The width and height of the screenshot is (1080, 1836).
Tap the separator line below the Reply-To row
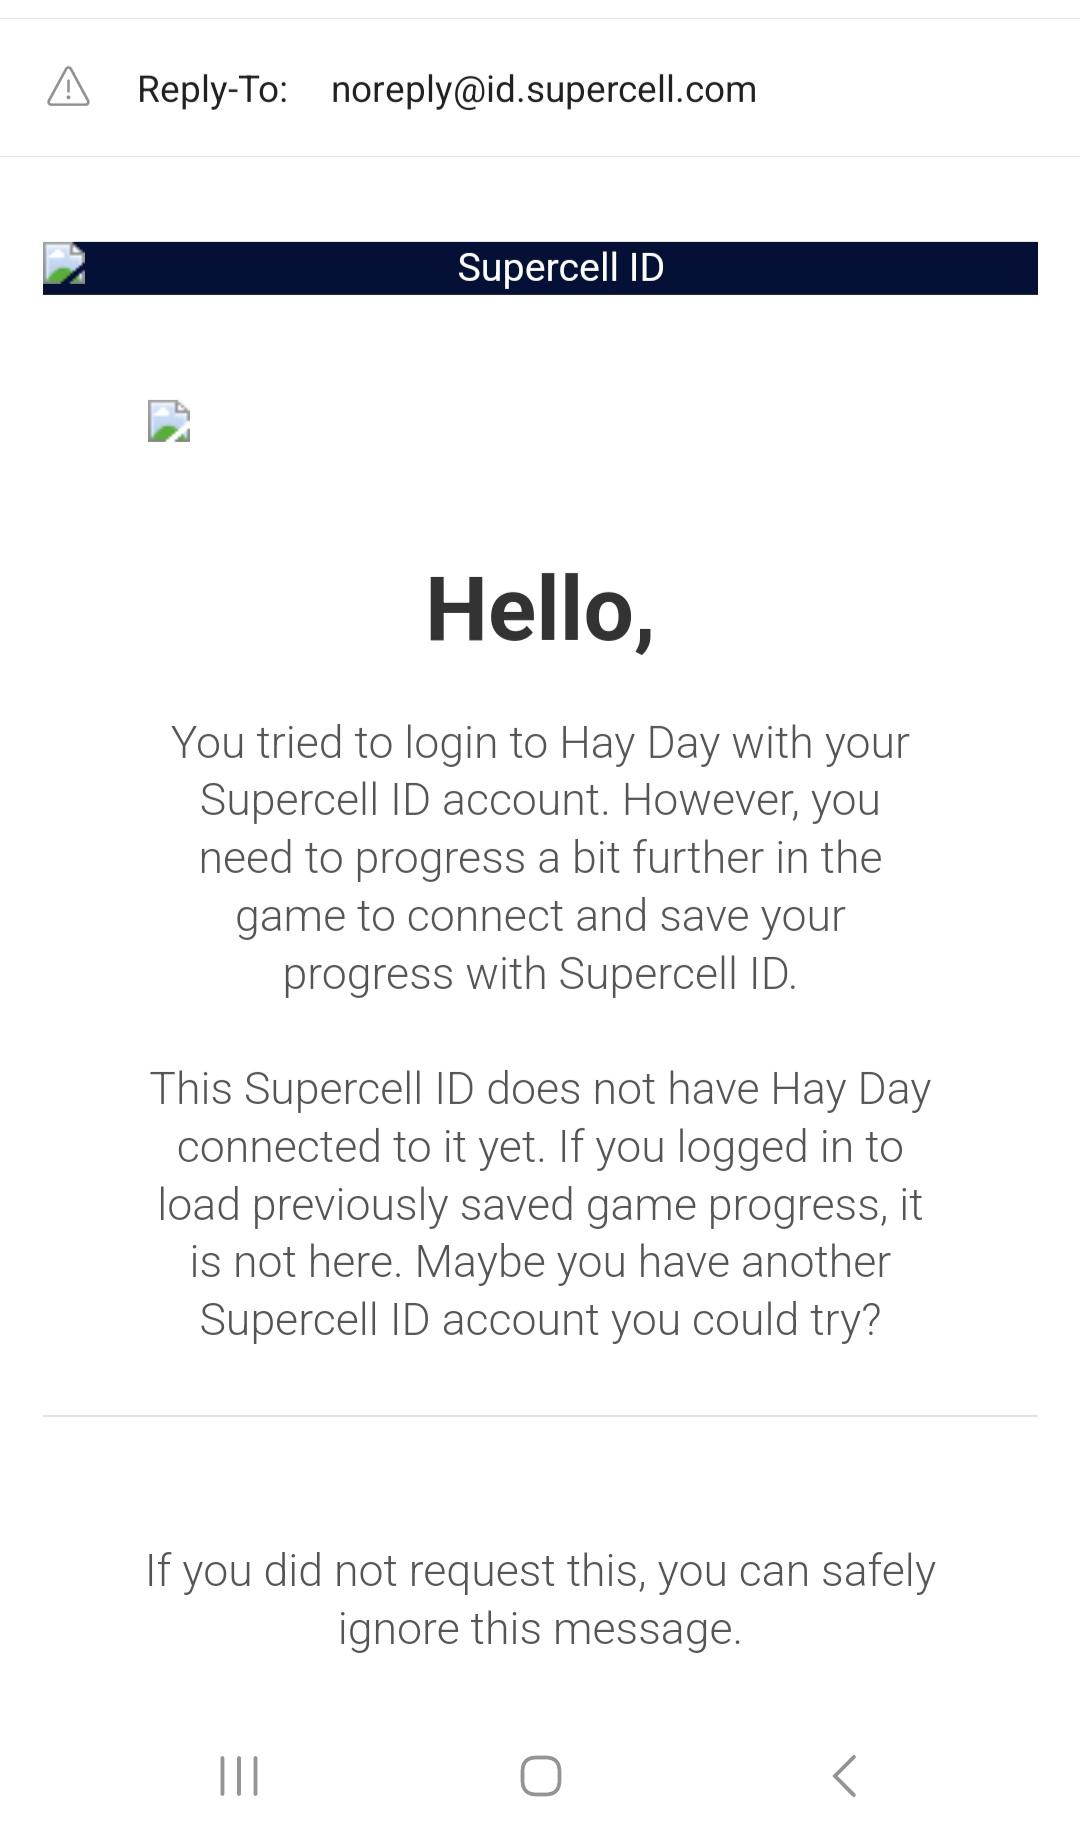pyautogui.click(x=540, y=156)
